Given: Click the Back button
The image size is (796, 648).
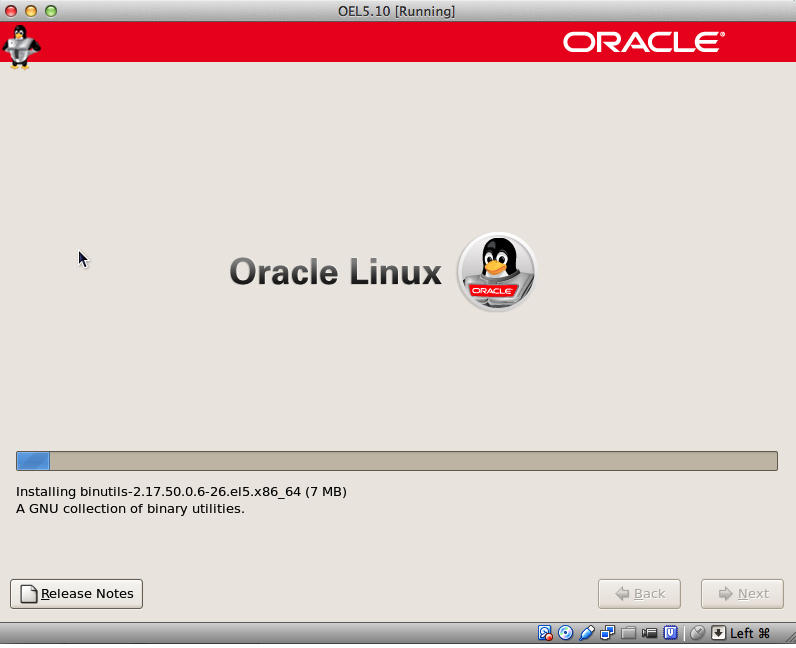Looking at the screenshot, I should (639, 594).
